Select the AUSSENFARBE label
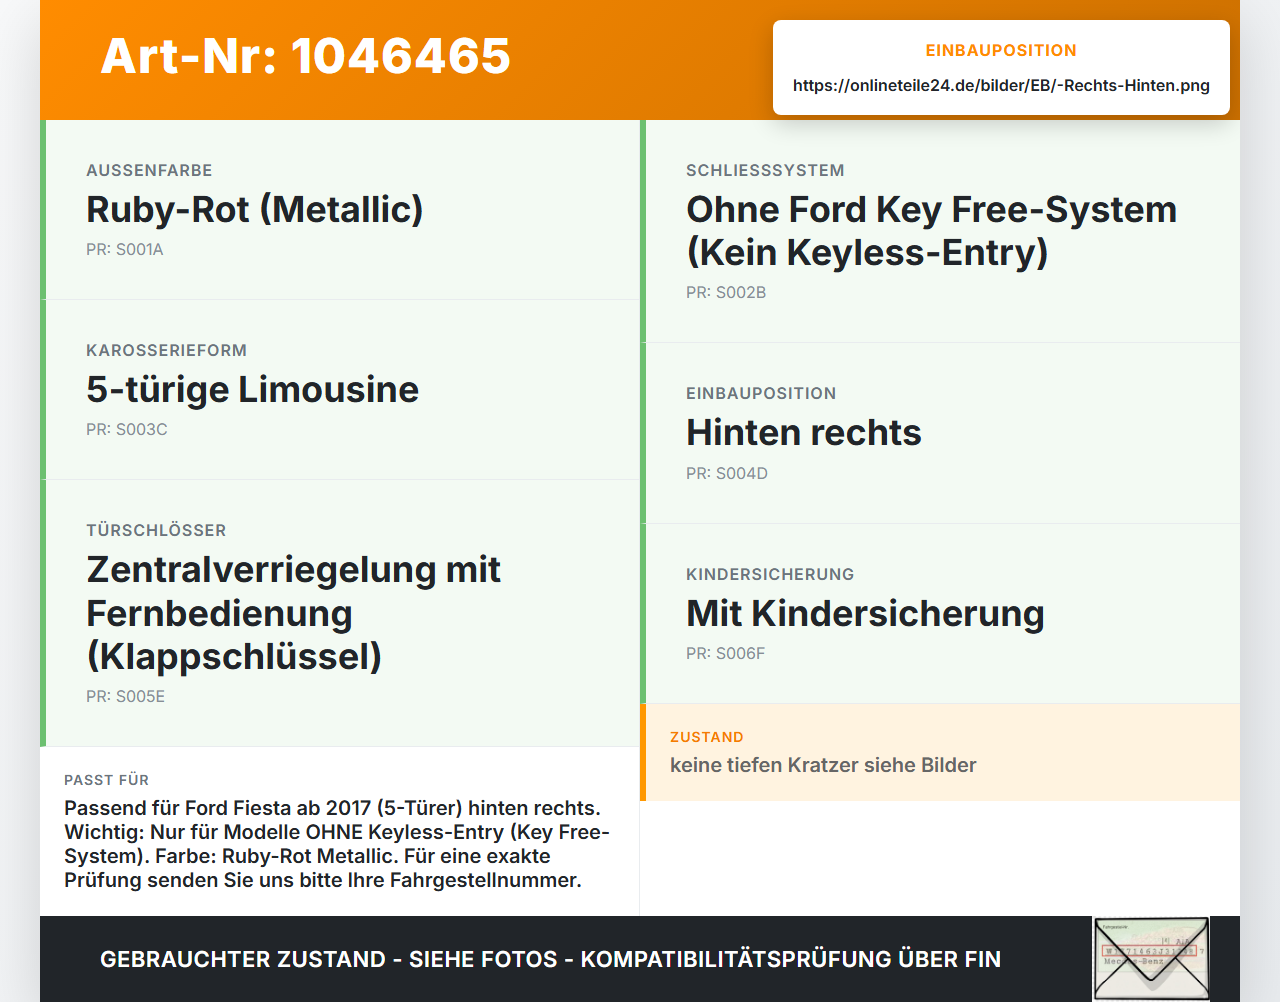This screenshot has width=1280, height=1002. coord(149,170)
